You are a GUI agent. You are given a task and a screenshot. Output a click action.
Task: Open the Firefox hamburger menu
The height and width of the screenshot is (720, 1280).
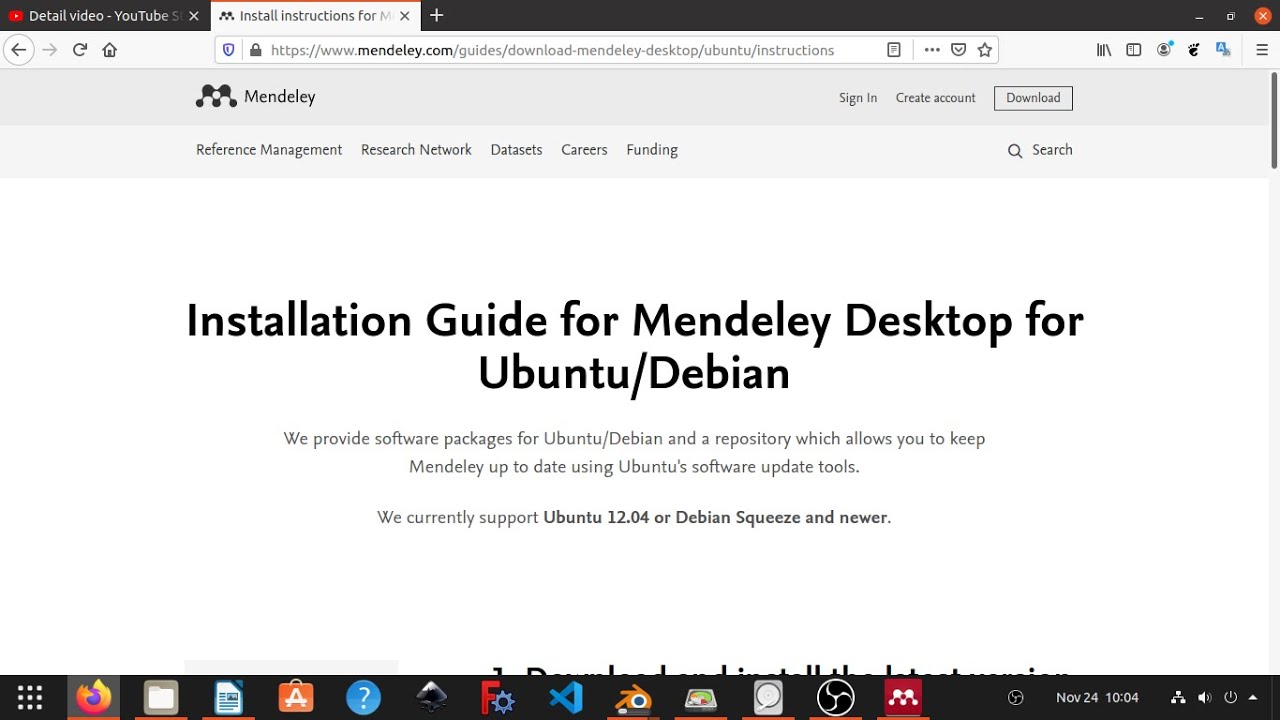click(x=1262, y=50)
